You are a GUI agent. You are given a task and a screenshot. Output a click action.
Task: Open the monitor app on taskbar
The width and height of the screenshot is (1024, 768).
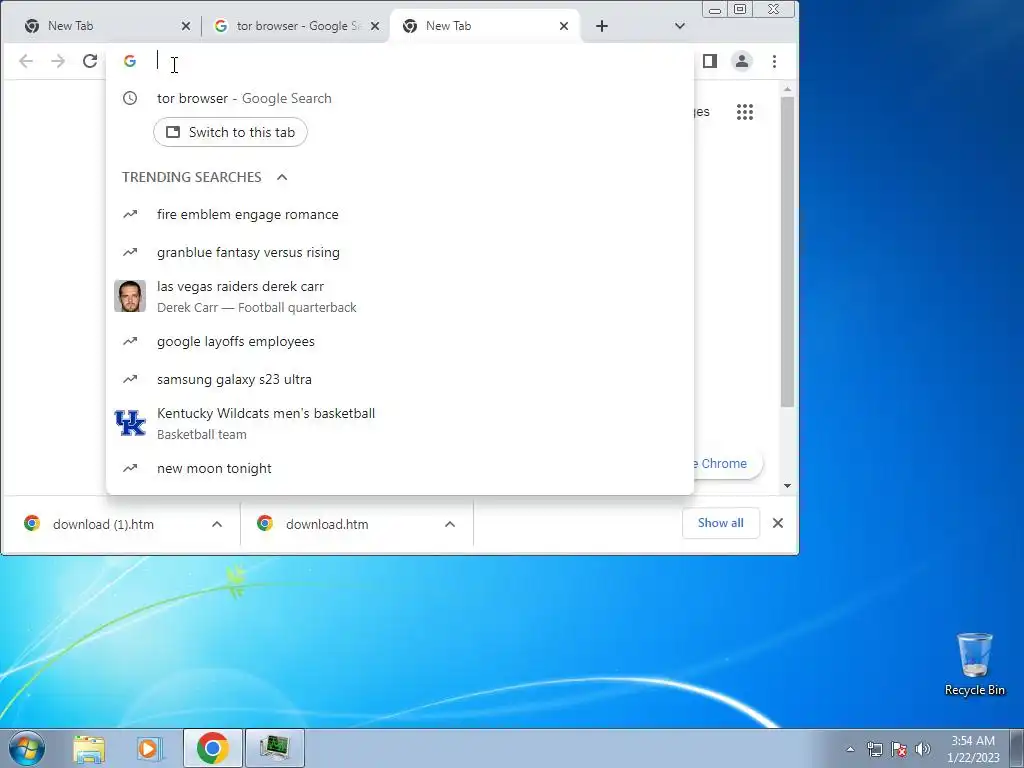[274, 748]
